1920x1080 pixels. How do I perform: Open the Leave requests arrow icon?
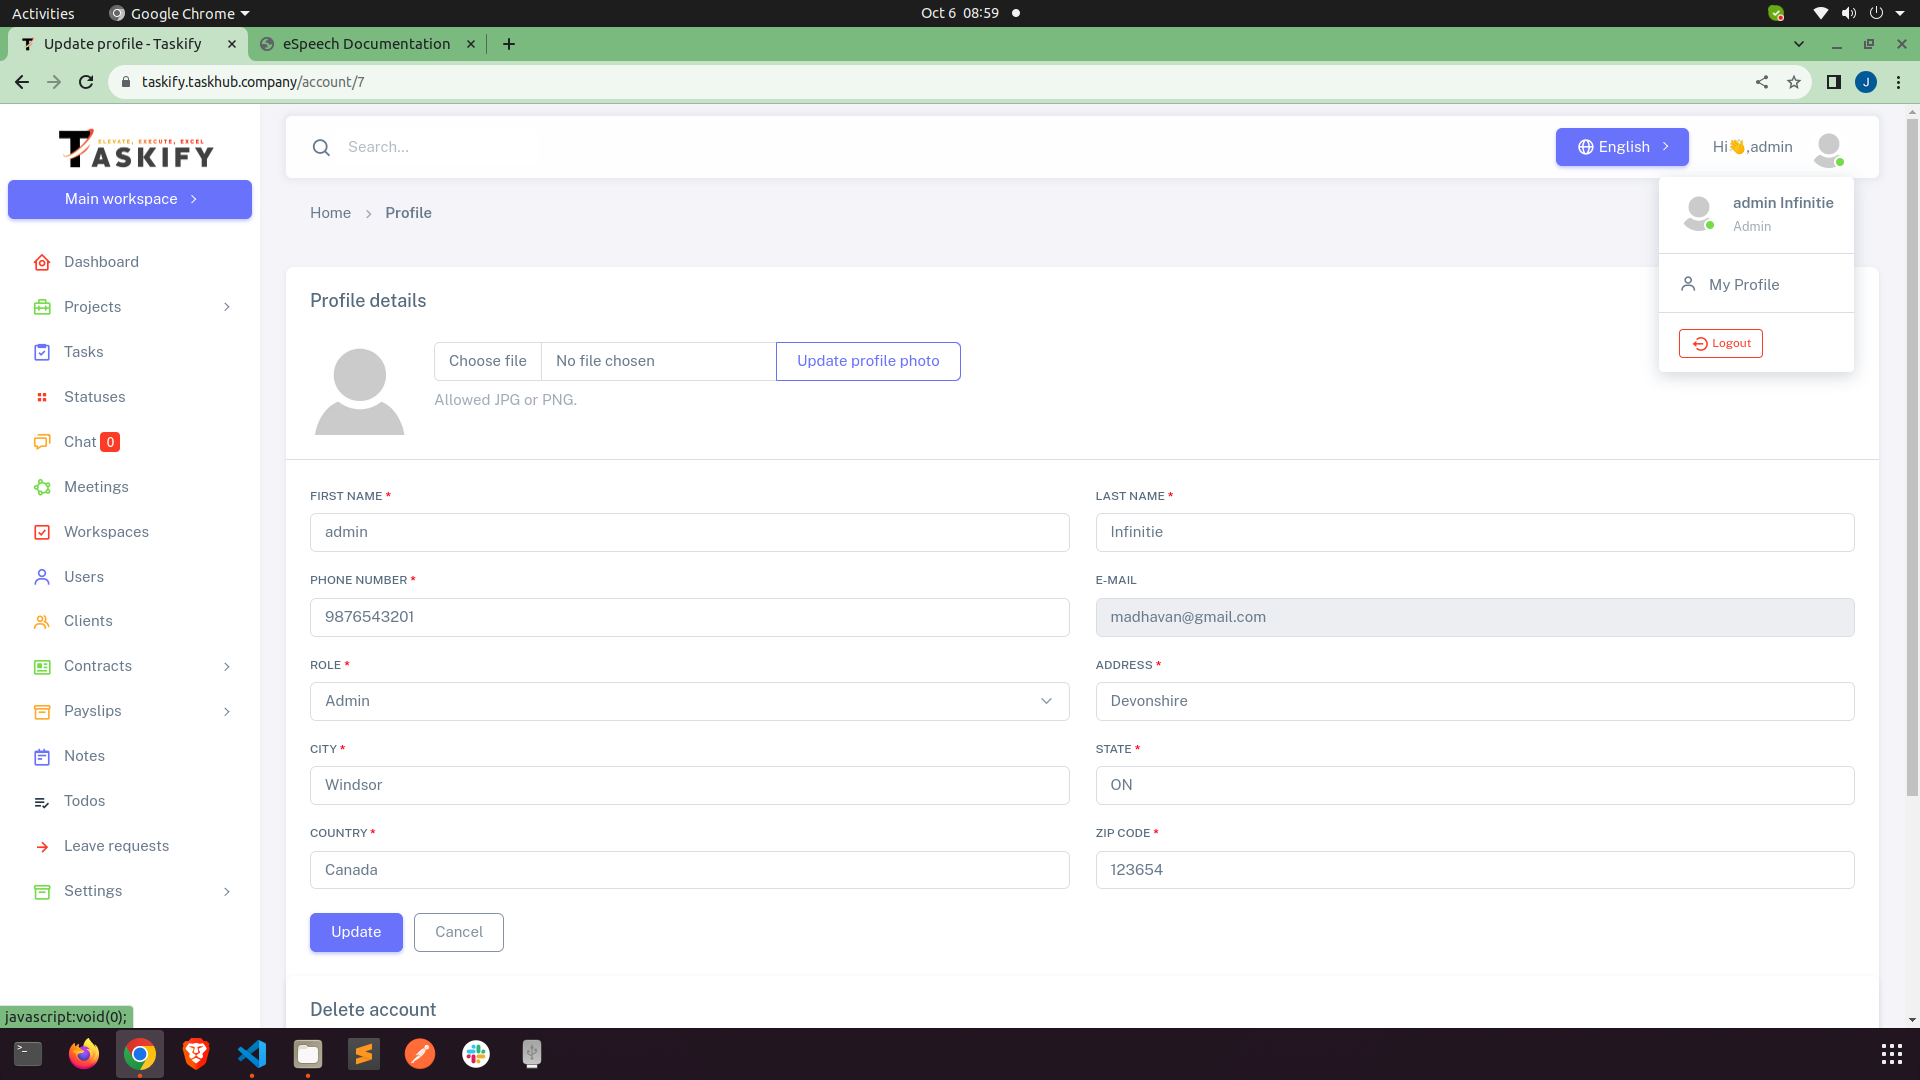(42, 846)
